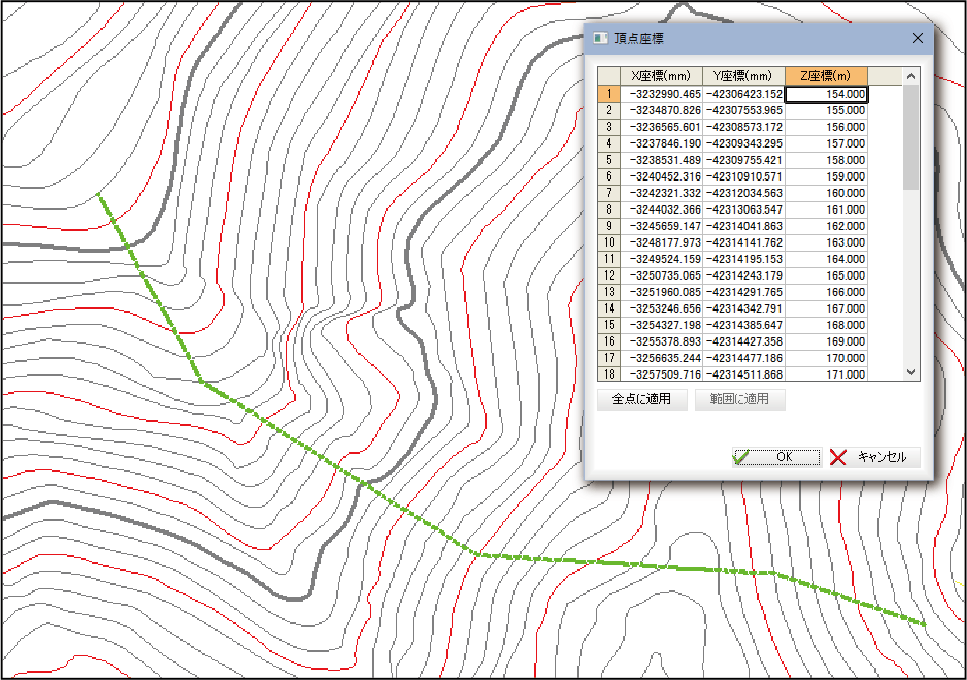
Task: Close the 頂点座標 dialog
Action: coord(918,38)
